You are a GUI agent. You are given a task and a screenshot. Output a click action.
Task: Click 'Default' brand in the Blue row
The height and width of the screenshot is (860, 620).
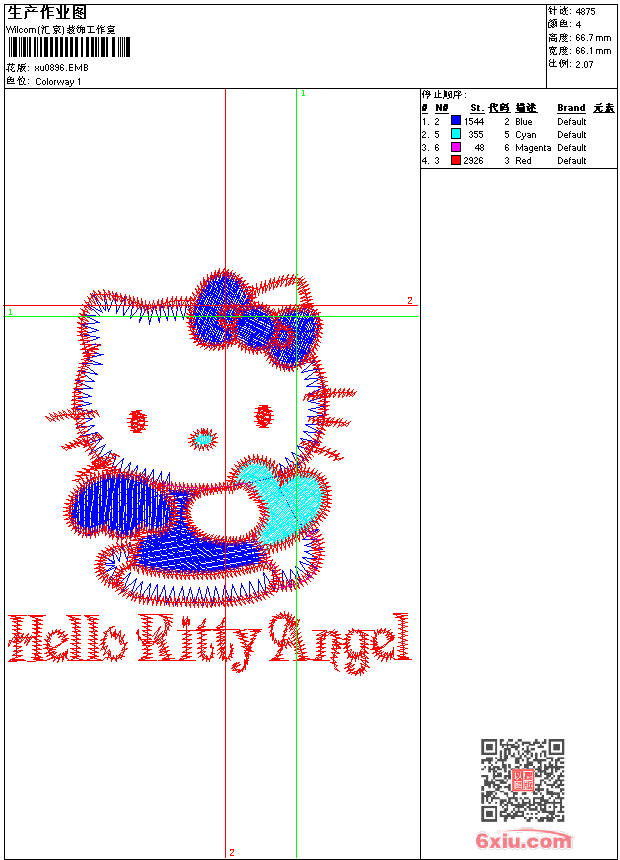572,121
